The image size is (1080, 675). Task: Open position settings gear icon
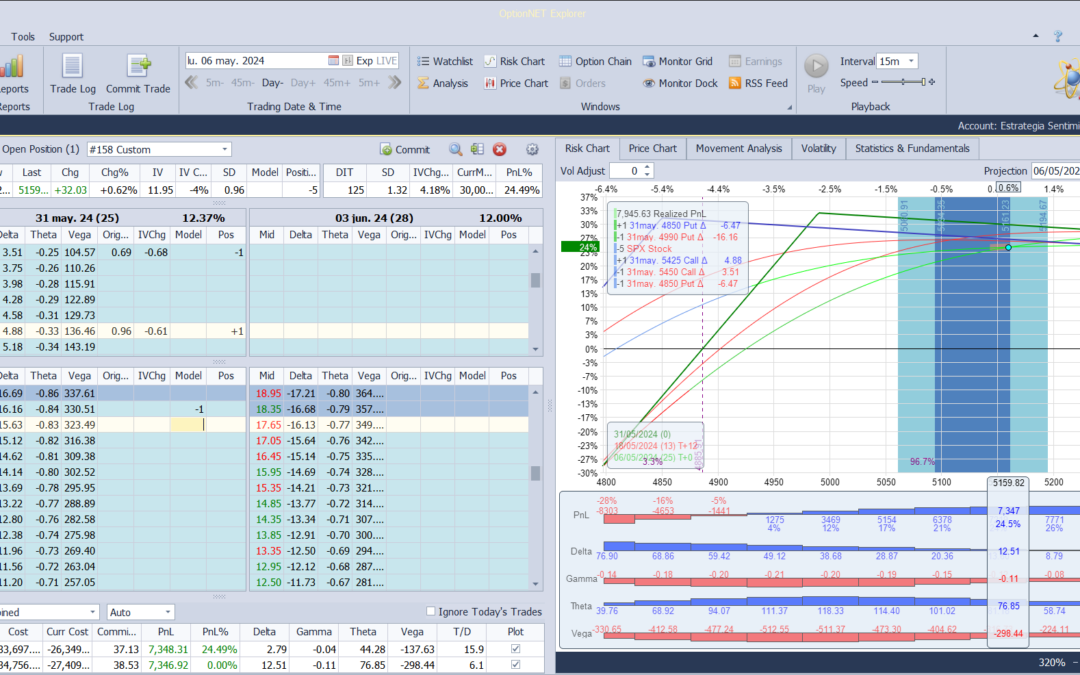(x=532, y=149)
